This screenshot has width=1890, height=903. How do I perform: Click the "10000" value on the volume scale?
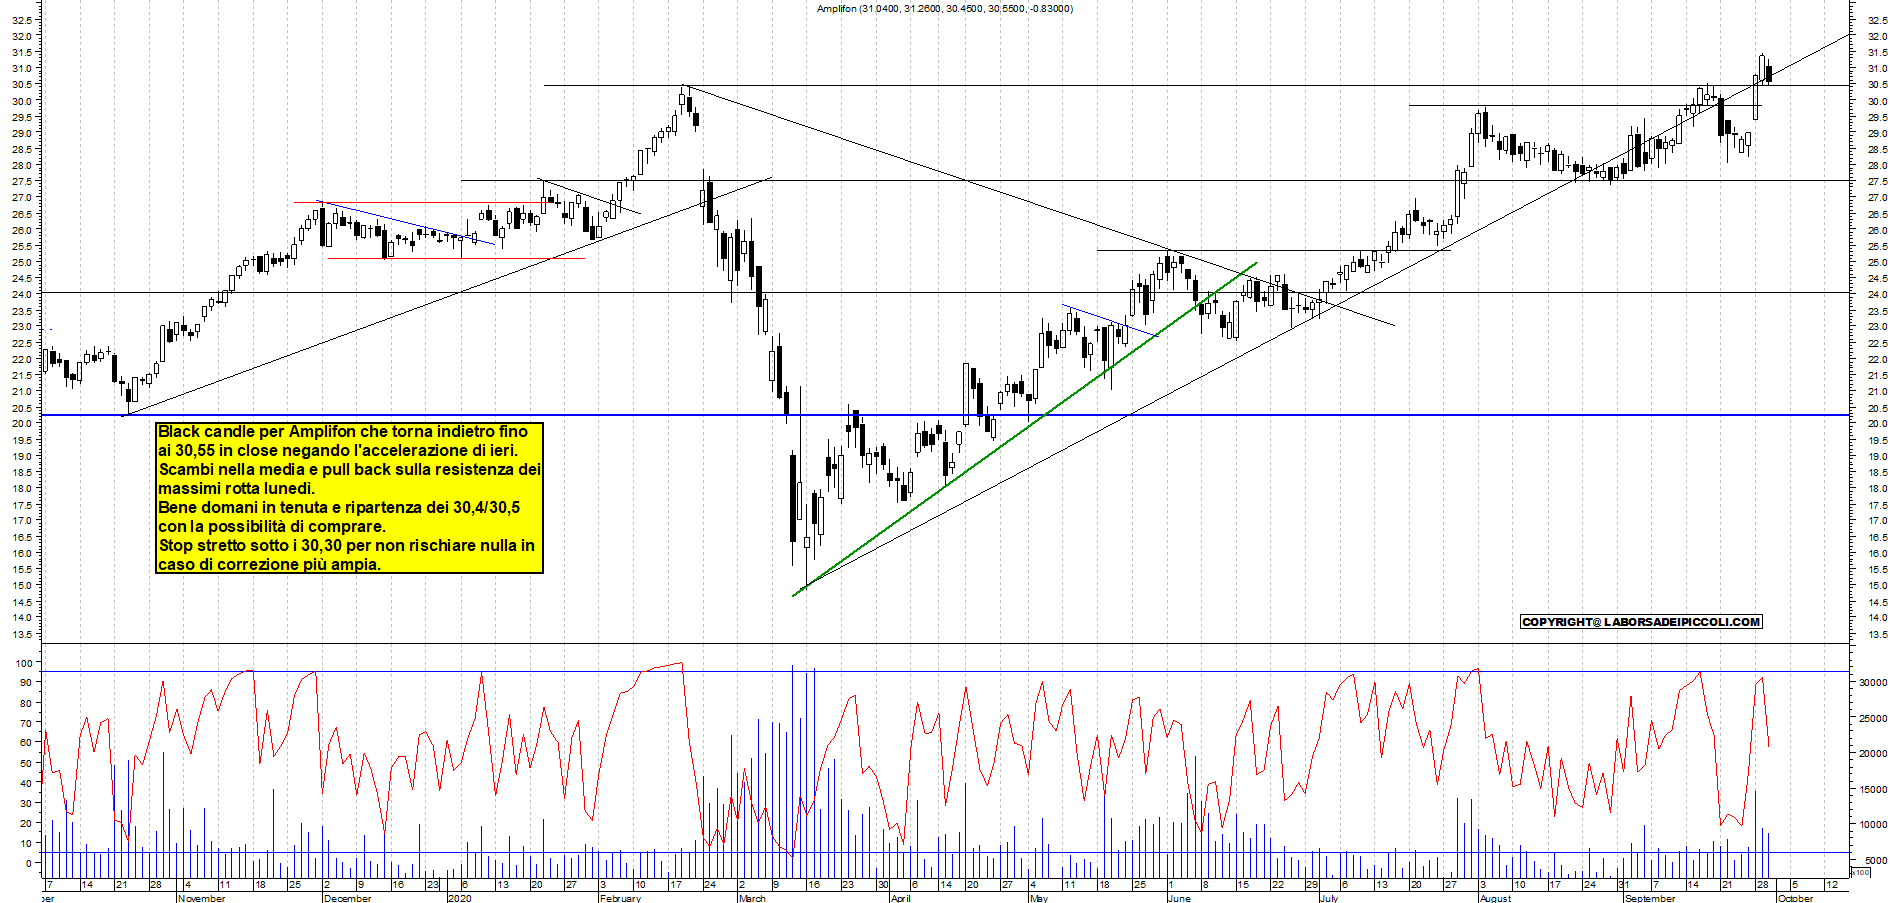1872,825
